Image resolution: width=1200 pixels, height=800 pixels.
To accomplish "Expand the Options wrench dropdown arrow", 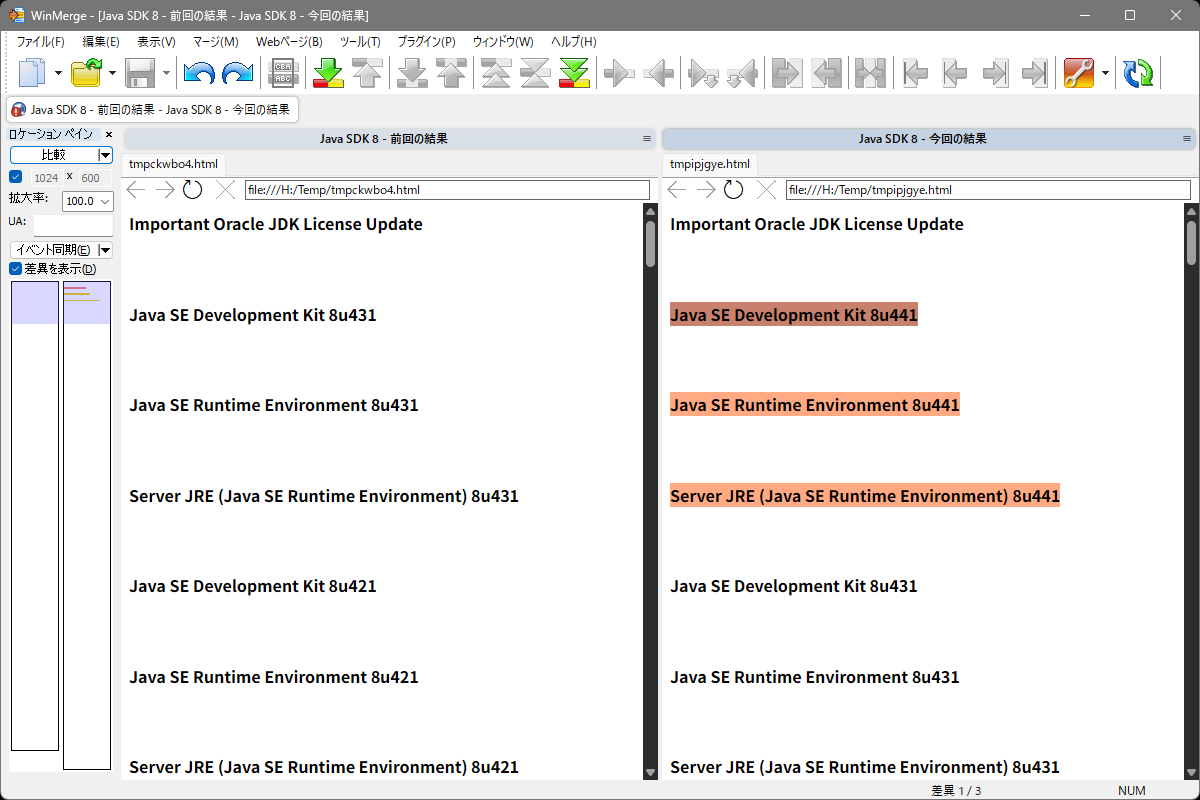I will [x=1105, y=73].
